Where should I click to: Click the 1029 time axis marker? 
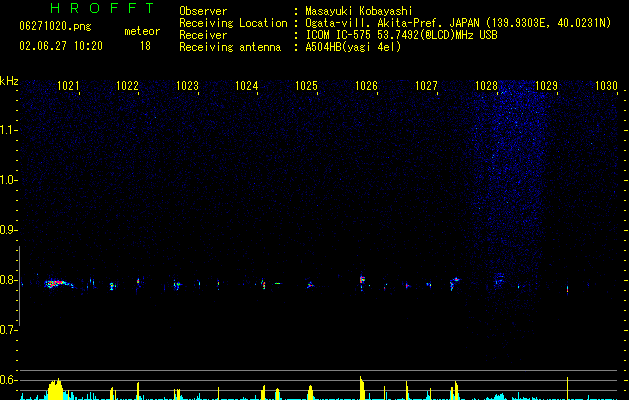546,86
